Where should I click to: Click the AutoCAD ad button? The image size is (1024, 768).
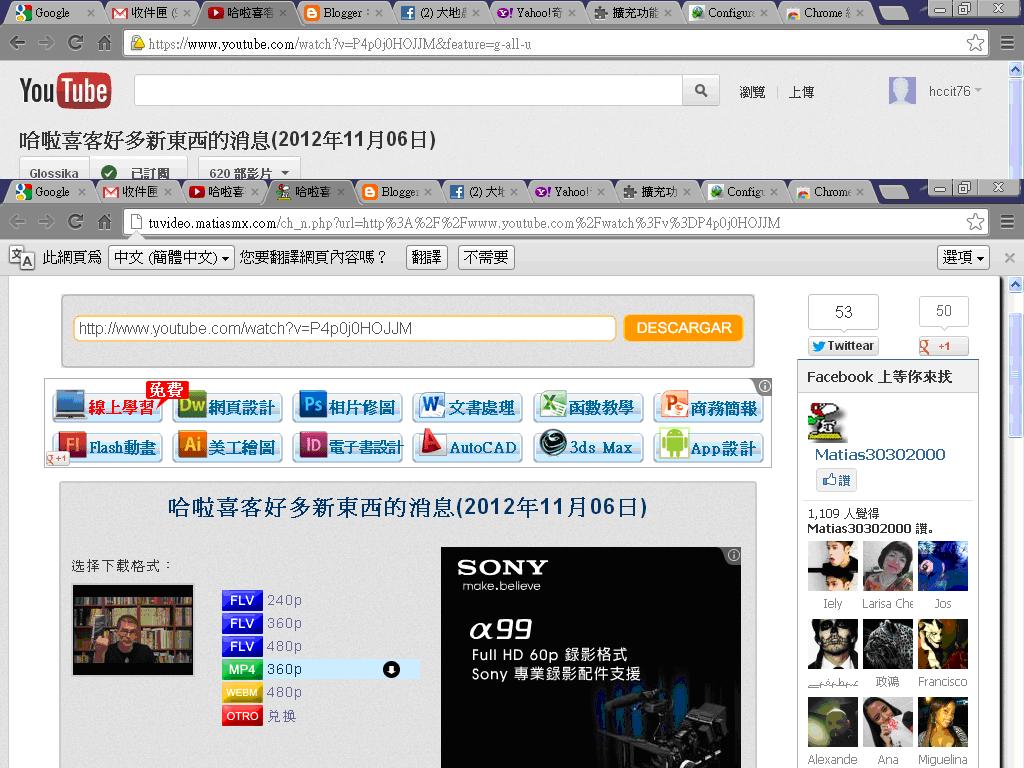[x=468, y=447]
